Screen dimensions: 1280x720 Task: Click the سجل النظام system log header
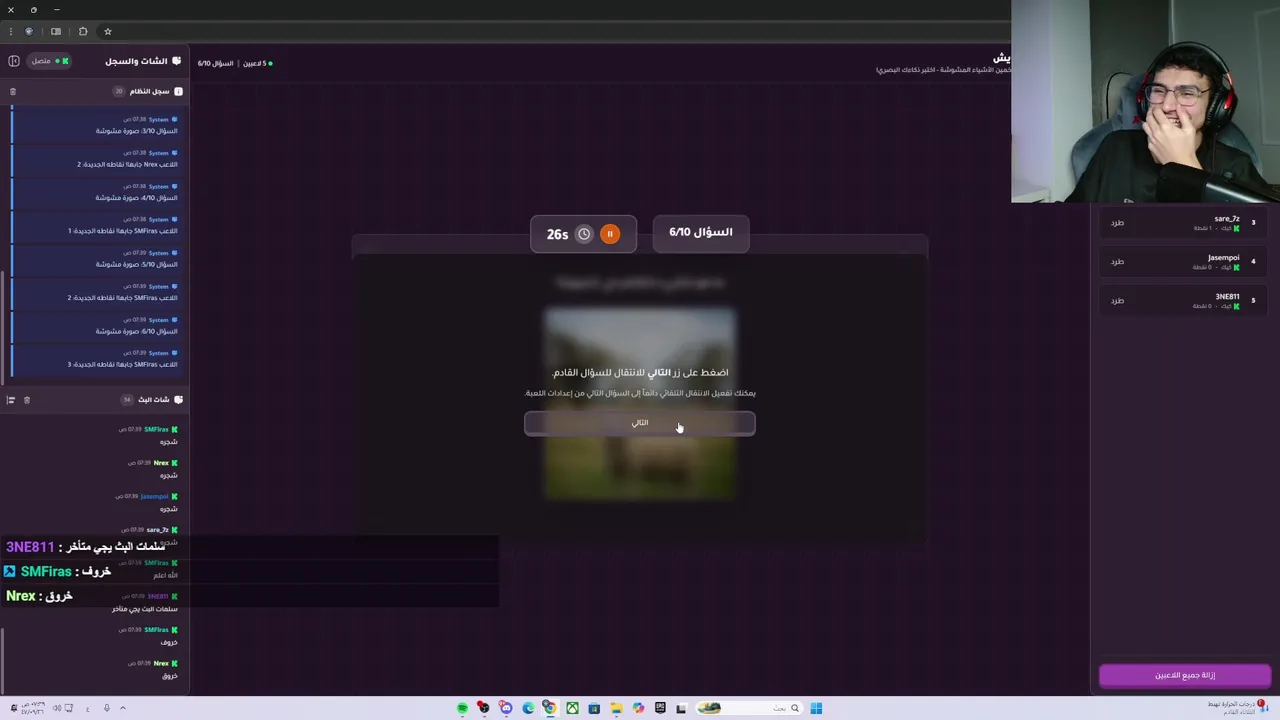[149, 91]
